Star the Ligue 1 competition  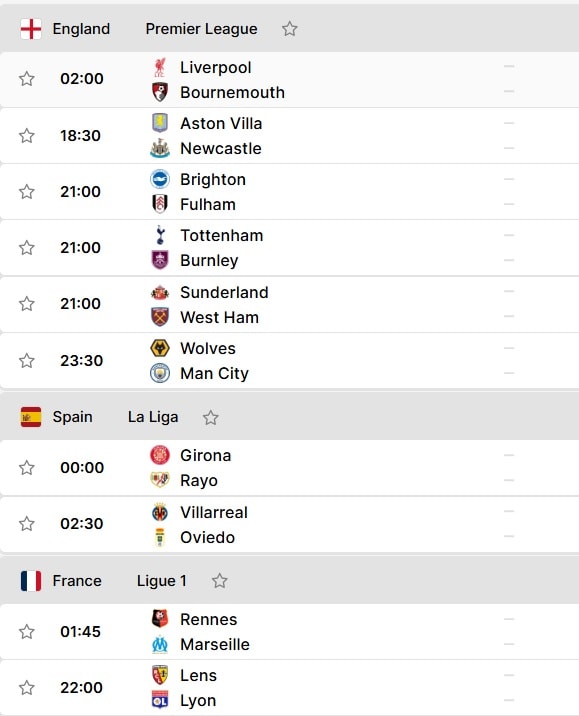[x=220, y=581]
